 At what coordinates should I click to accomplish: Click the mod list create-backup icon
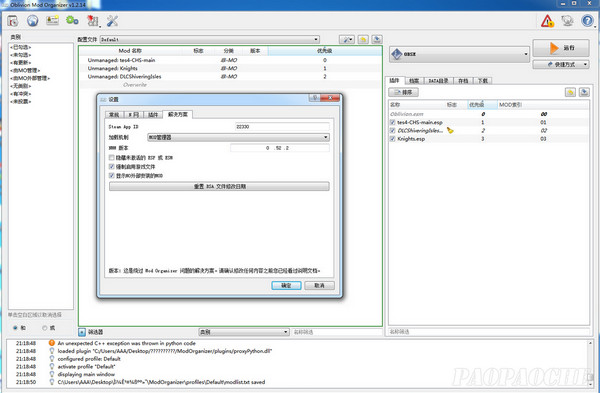pos(377,39)
